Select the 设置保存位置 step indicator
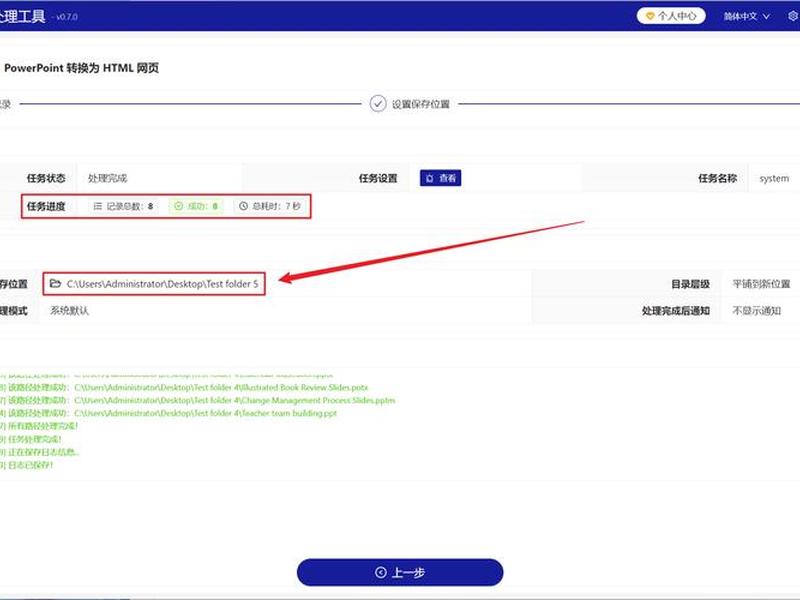This screenshot has height=600, width=800. coord(410,104)
